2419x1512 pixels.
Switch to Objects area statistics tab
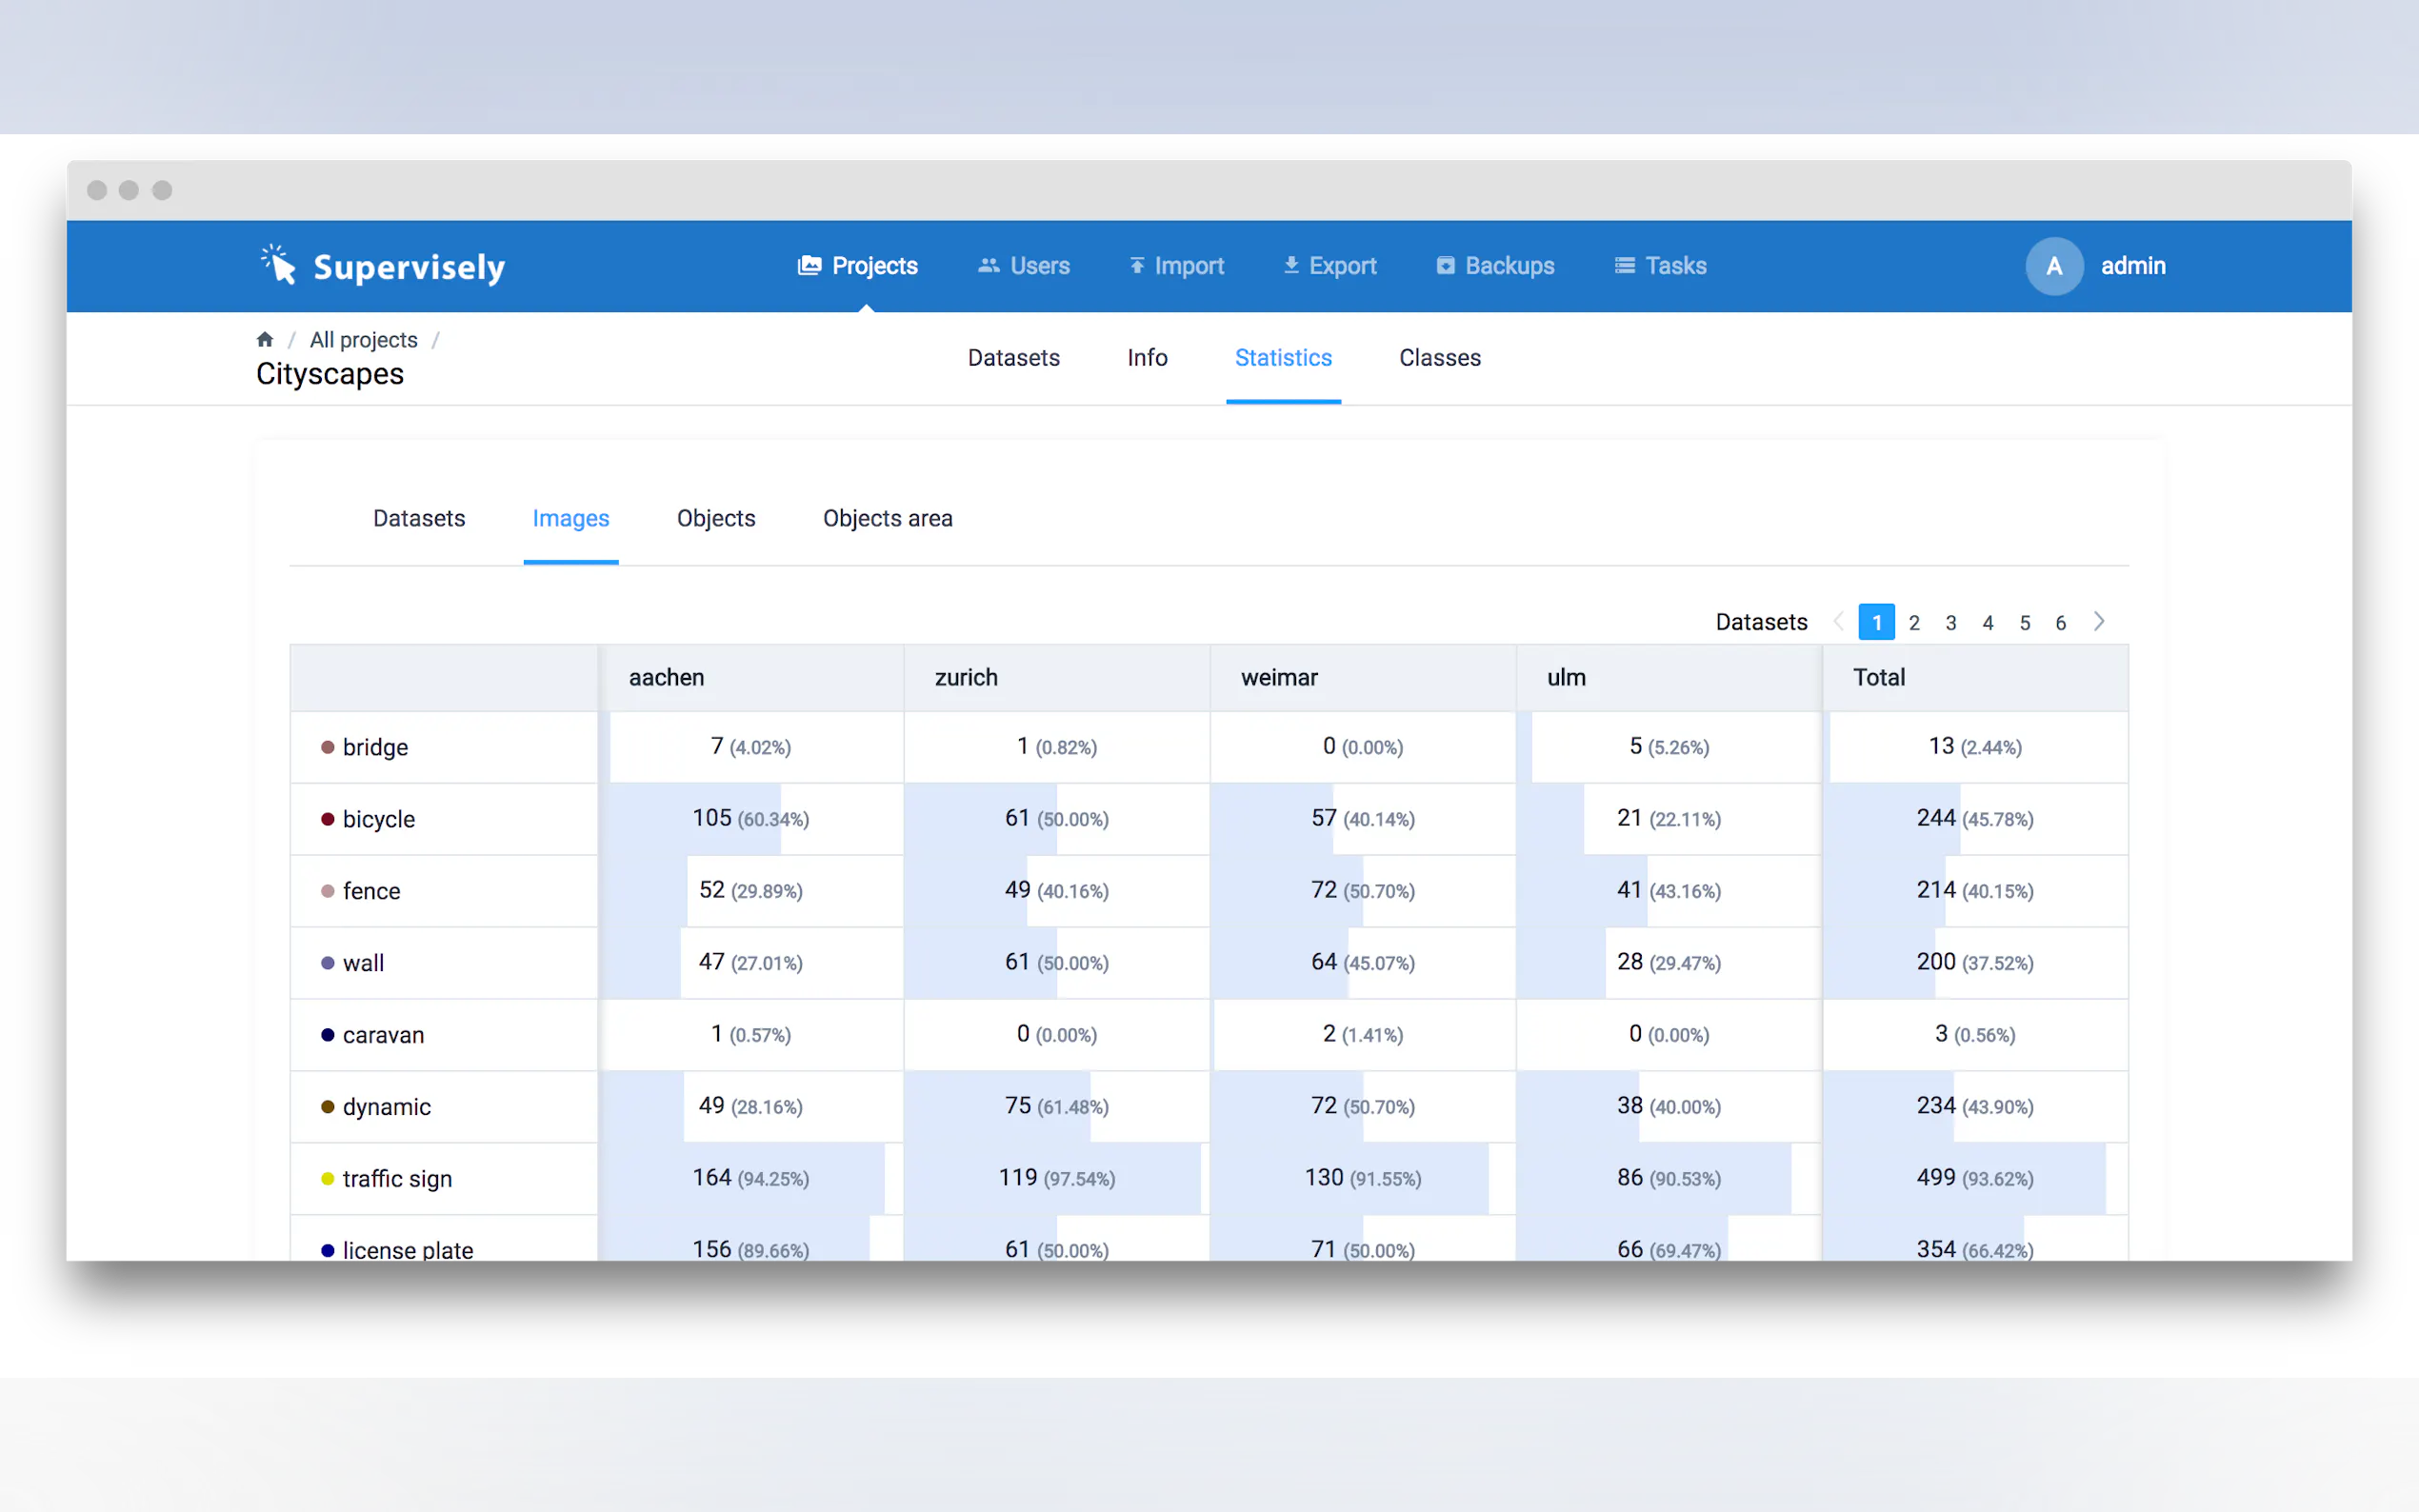pyautogui.click(x=887, y=518)
